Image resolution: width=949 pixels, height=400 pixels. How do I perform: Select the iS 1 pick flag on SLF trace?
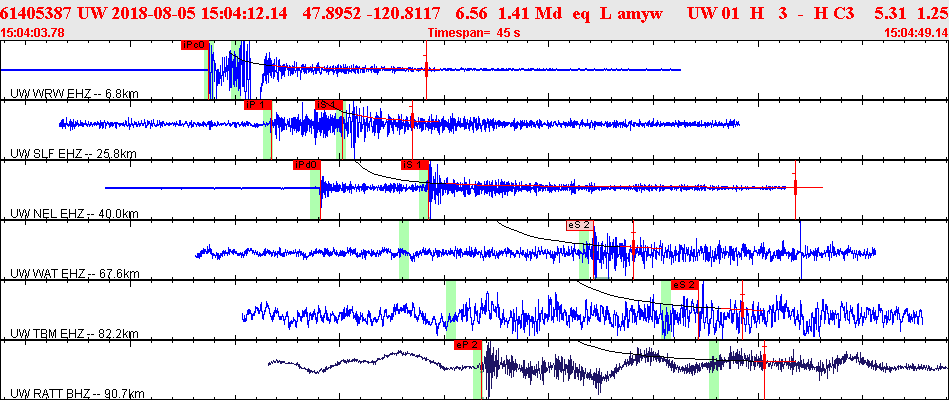pyautogui.click(x=329, y=105)
